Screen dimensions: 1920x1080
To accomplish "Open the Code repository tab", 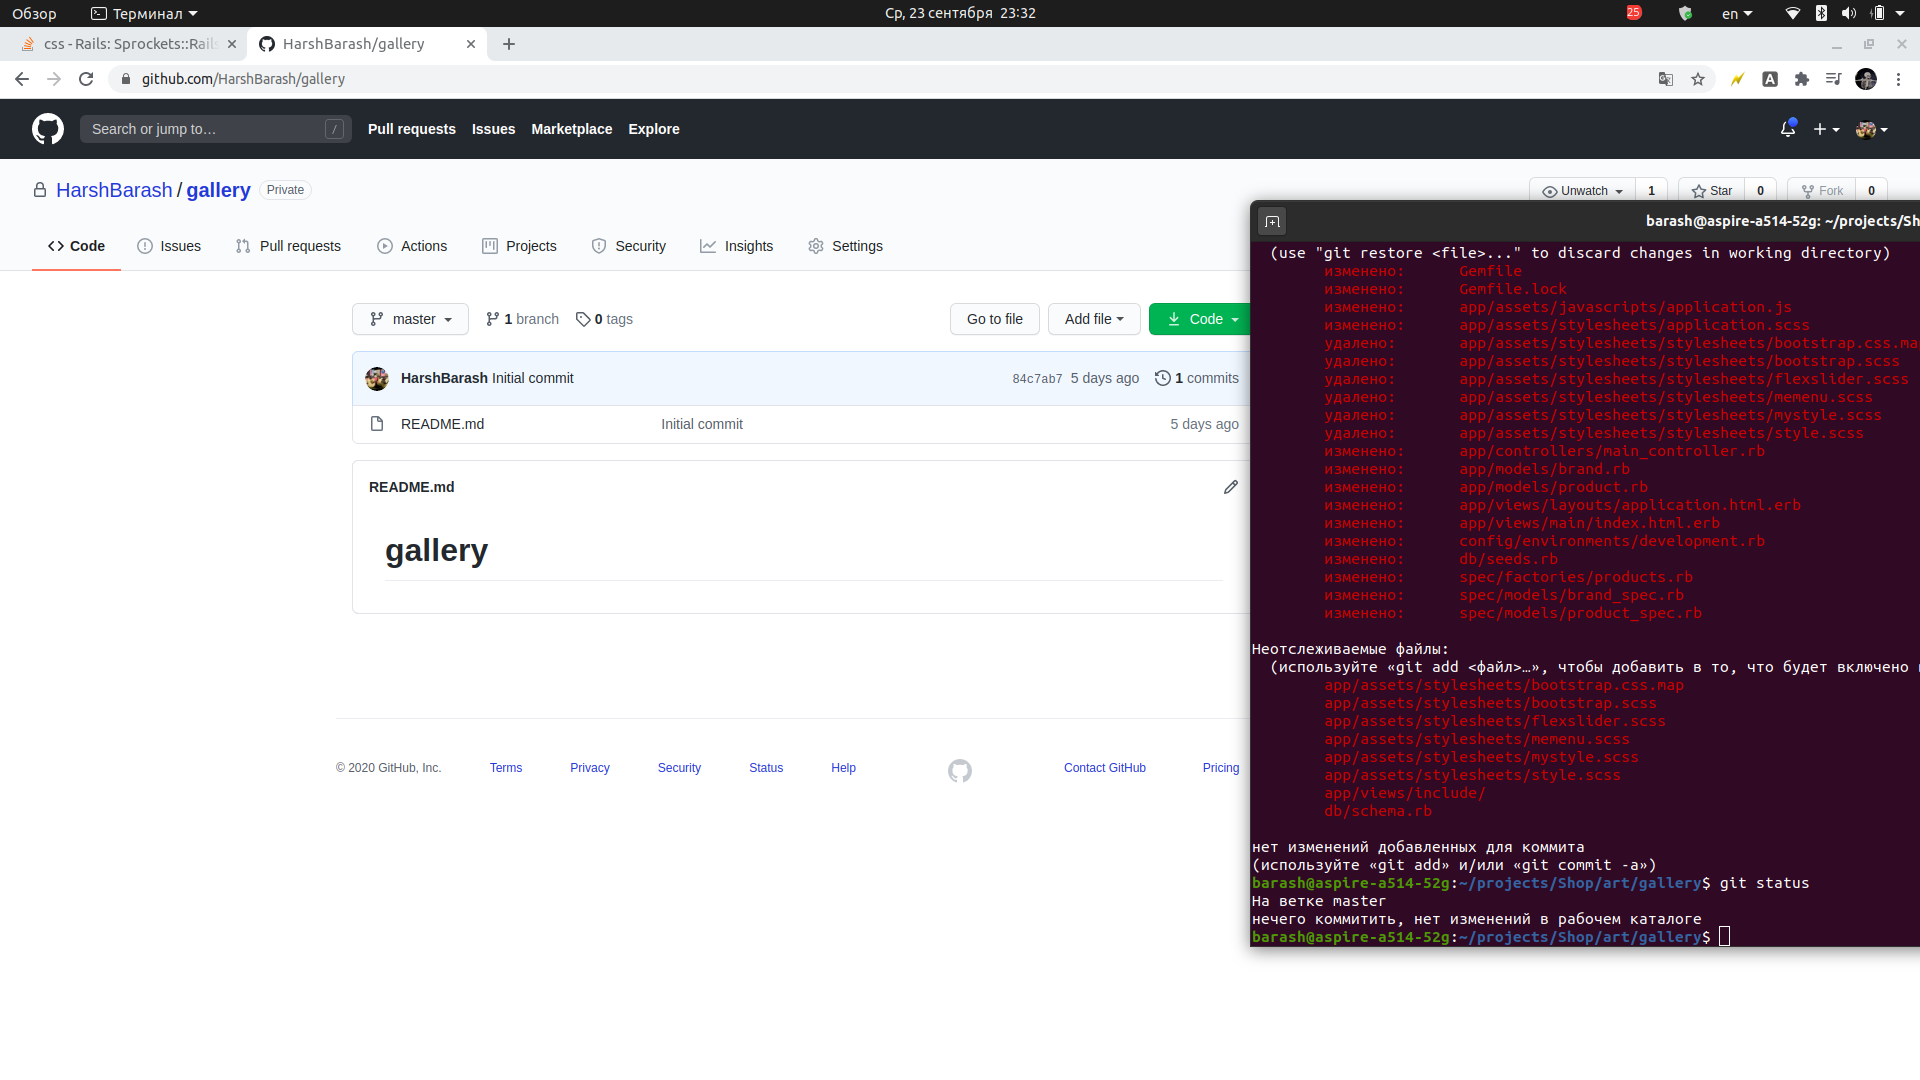I will [76, 246].
